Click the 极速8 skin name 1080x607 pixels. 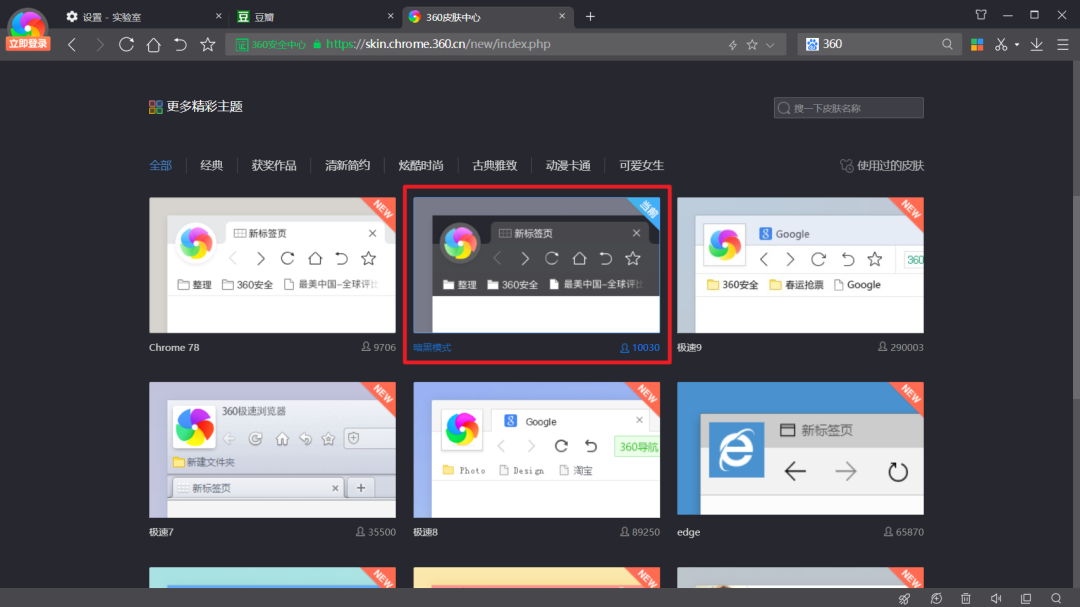(x=426, y=532)
